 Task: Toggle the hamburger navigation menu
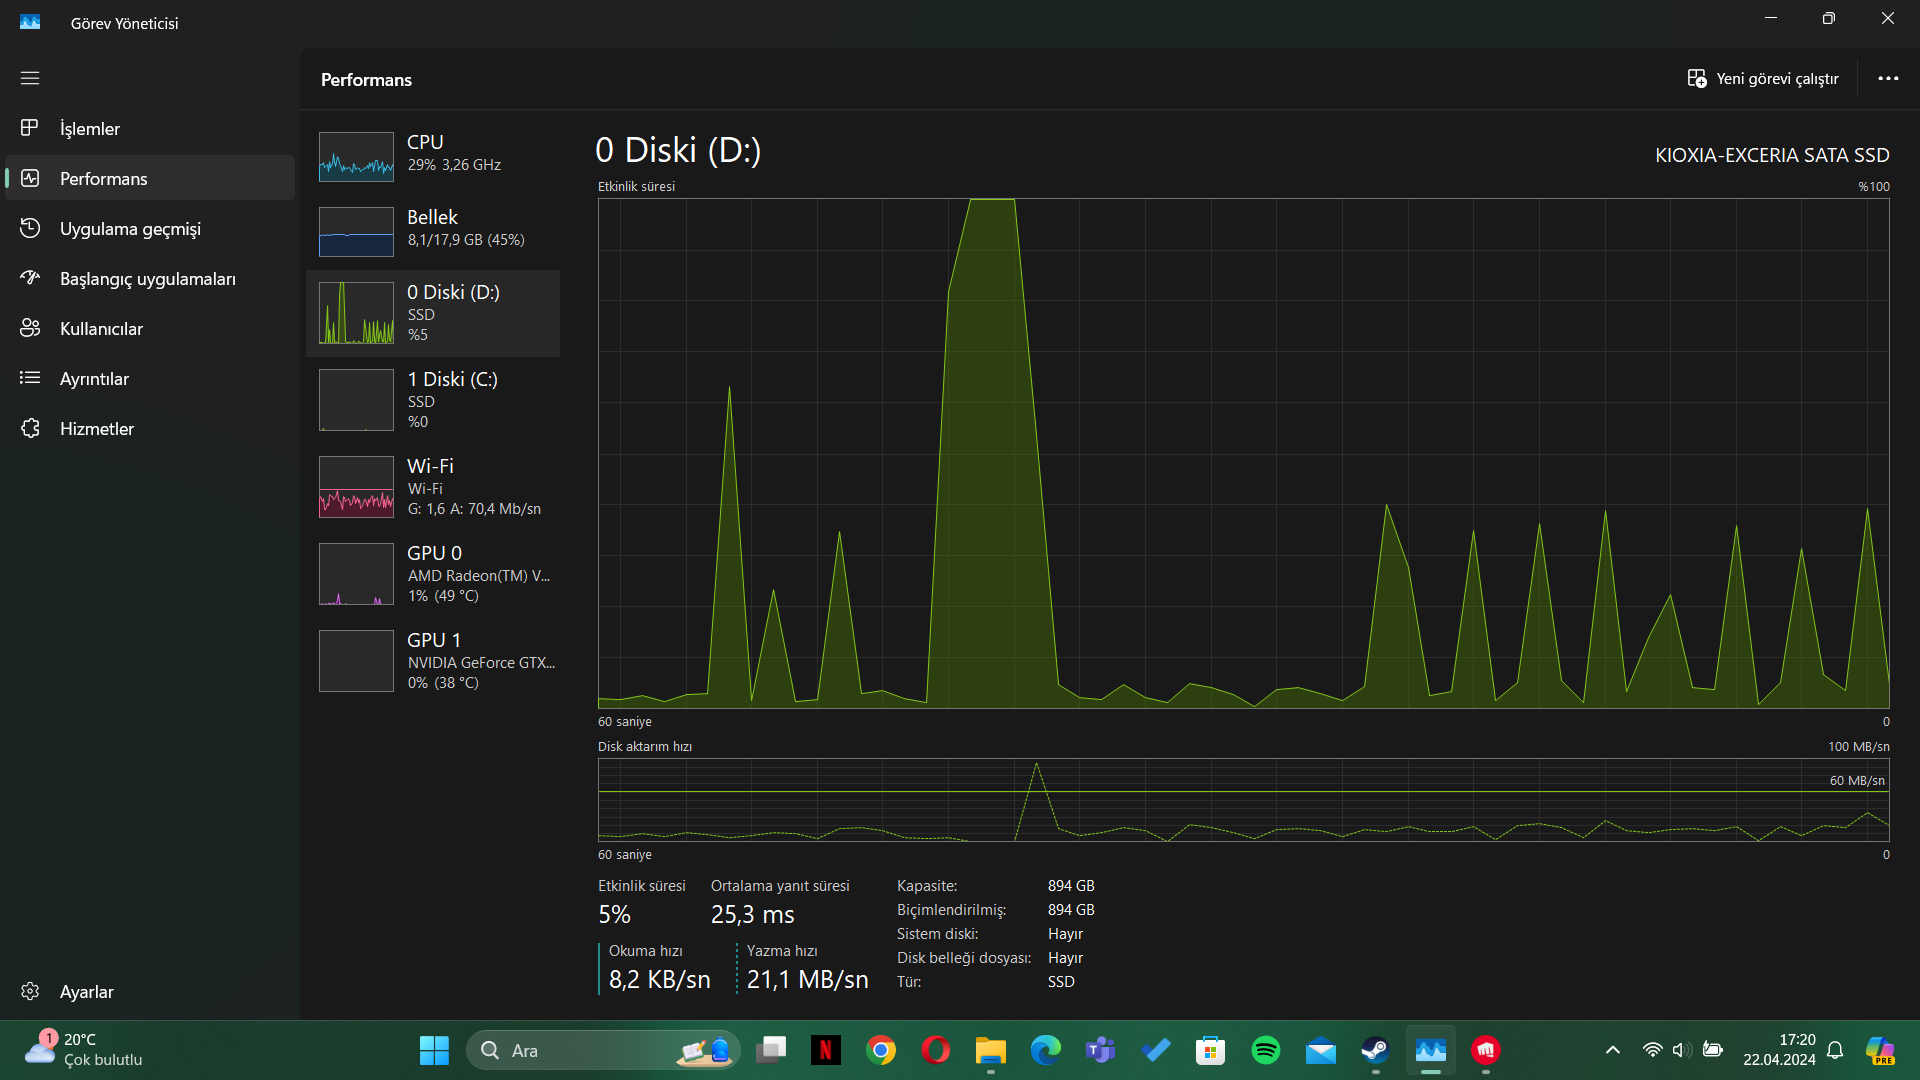tap(30, 78)
